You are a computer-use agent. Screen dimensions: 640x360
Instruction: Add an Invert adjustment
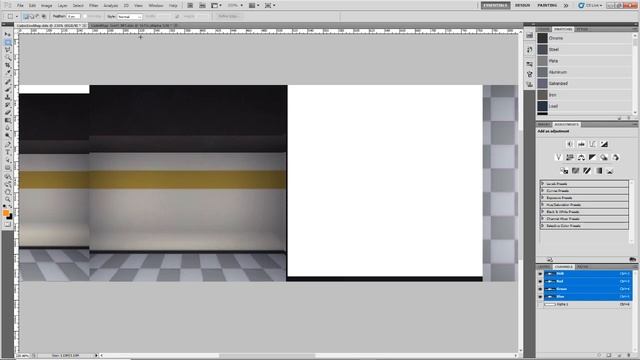(x=564, y=171)
